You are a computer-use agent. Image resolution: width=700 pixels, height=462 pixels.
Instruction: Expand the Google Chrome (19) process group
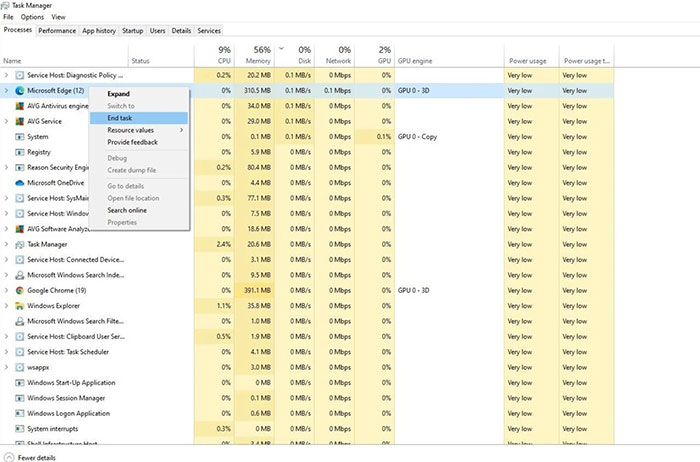point(7,290)
